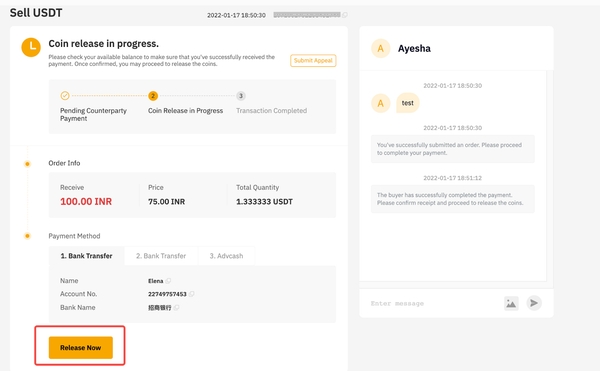Image resolution: width=600 pixels, height=371 pixels.
Task: Copy account number 22749757453
Action: (x=191, y=294)
